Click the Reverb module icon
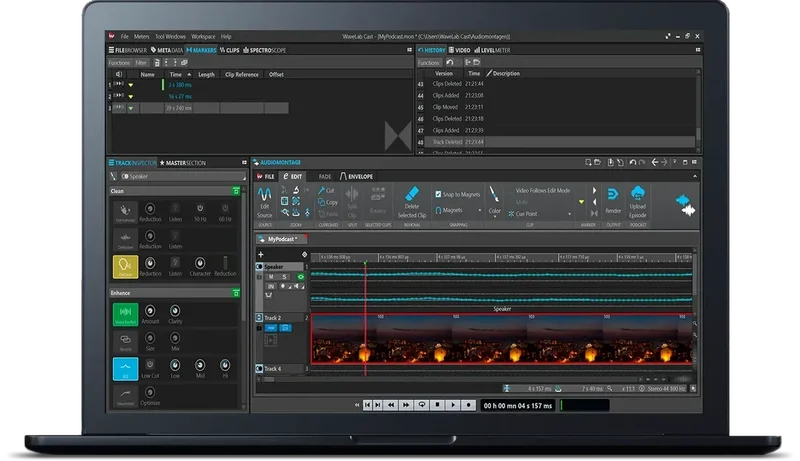Image resolution: width=800 pixels, height=461 pixels. [x=125, y=341]
